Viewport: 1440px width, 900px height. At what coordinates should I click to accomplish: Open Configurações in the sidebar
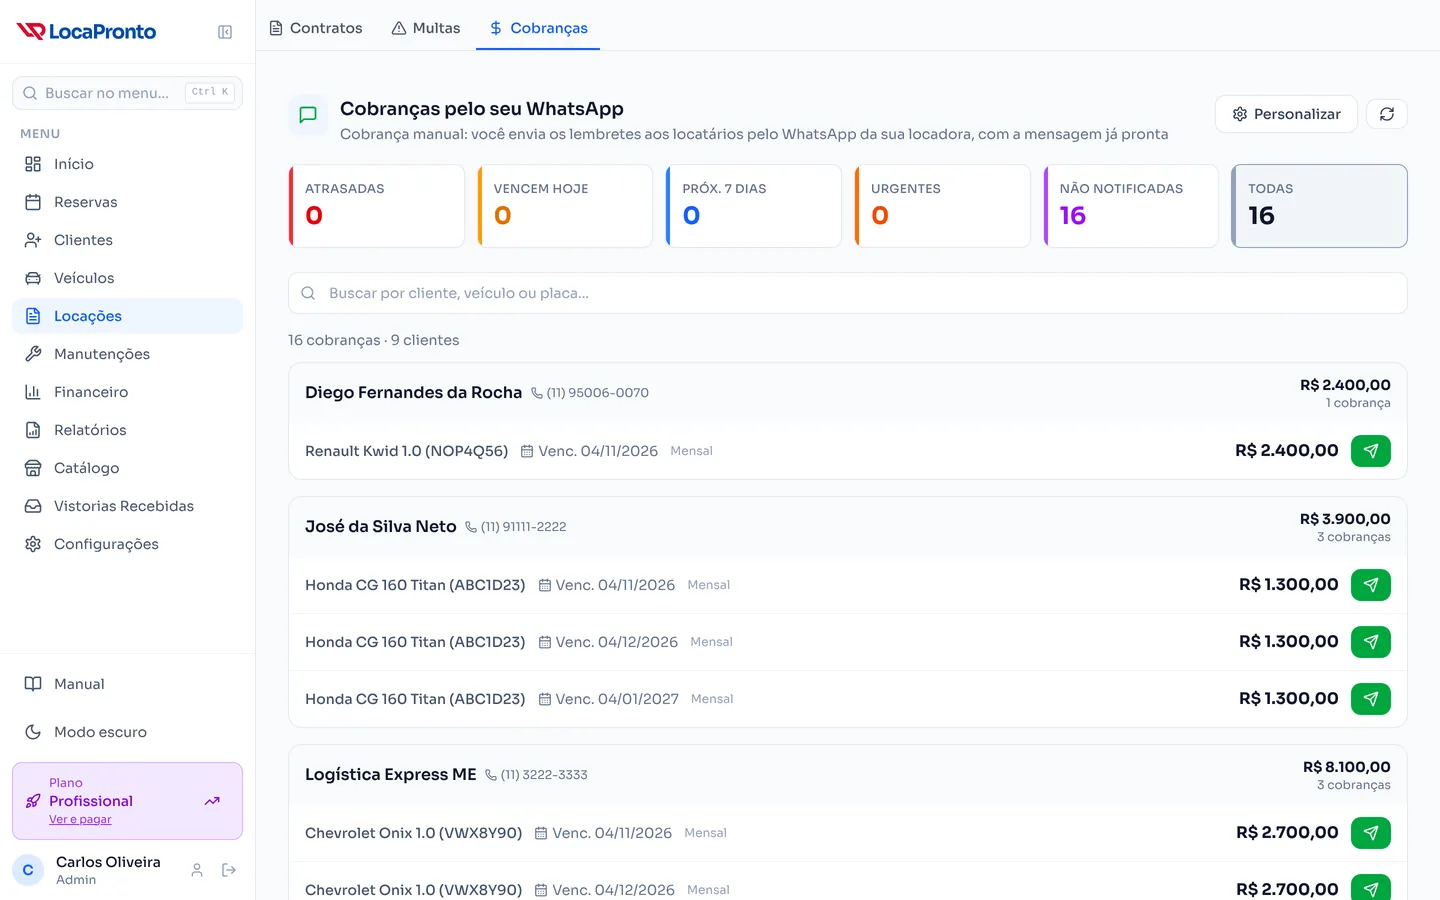(127, 544)
